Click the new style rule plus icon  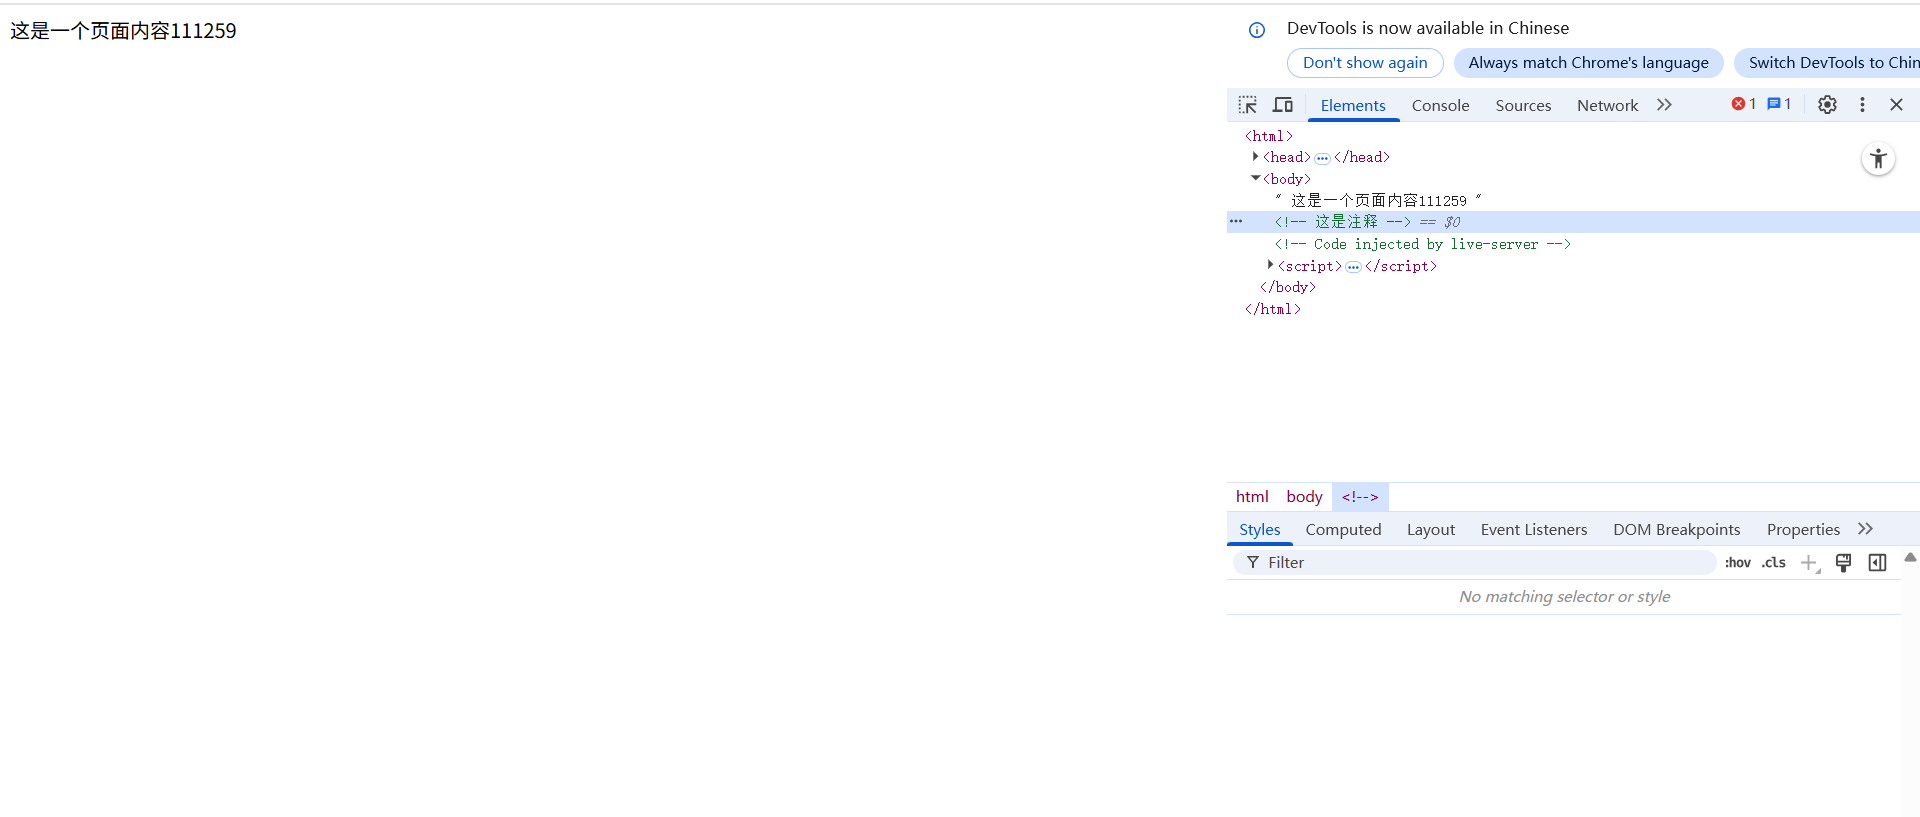[x=1809, y=563]
